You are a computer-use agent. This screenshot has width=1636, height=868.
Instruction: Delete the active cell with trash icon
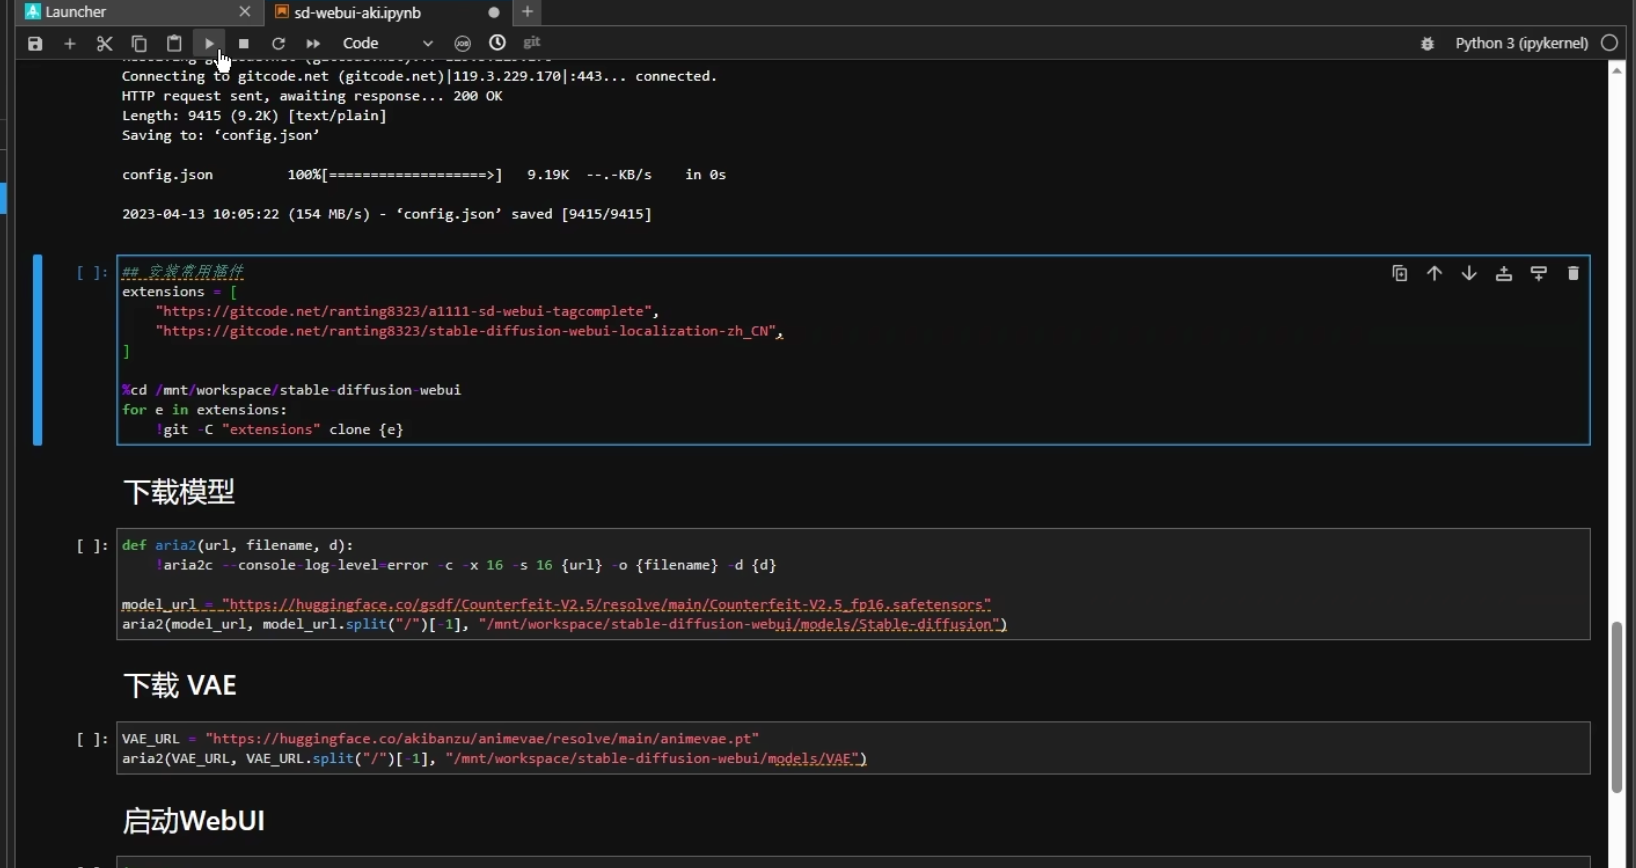1573,273
